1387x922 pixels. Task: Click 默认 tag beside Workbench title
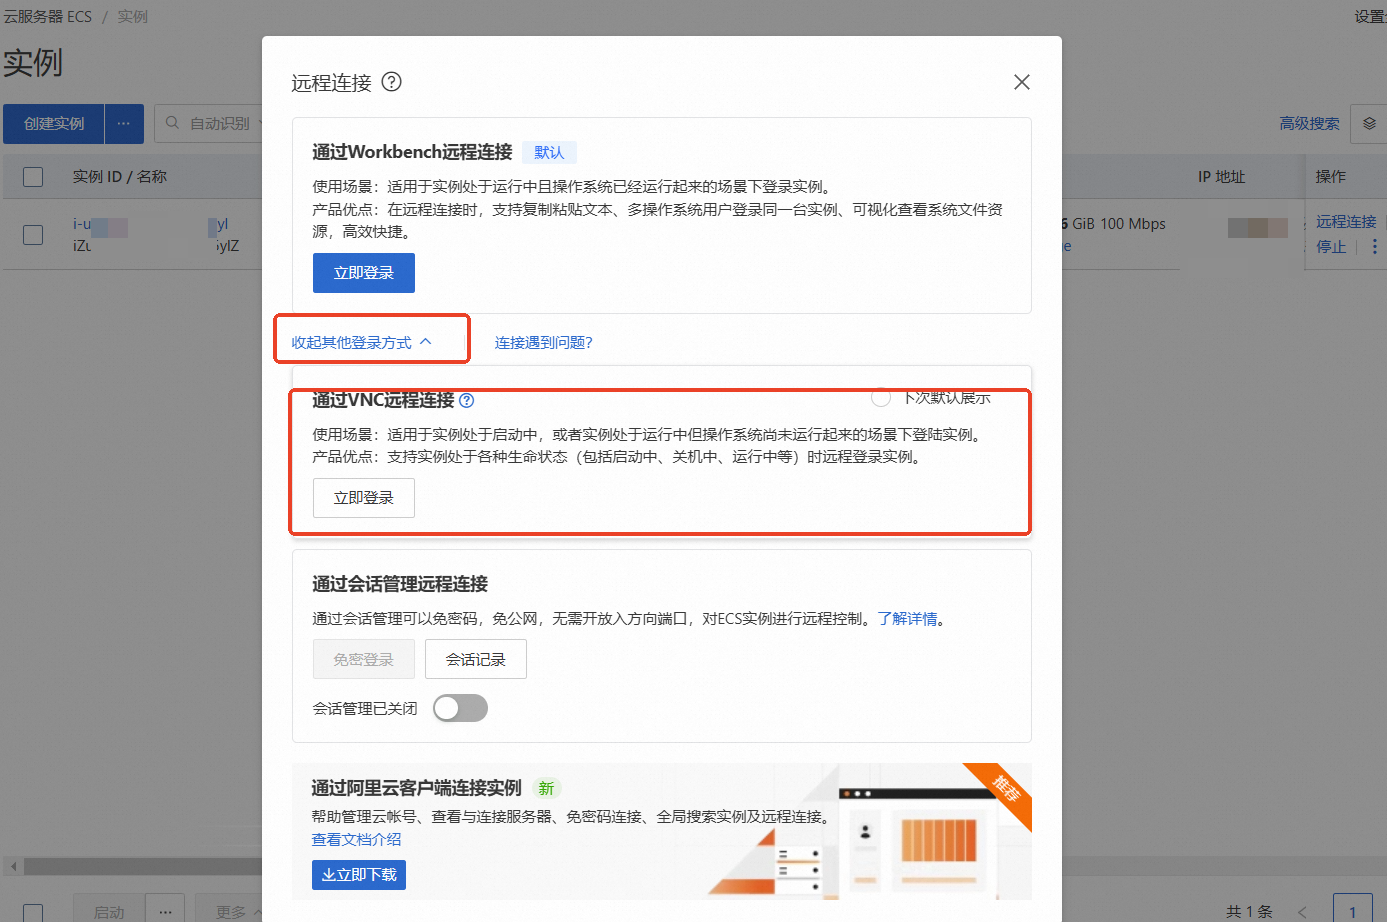click(549, 152)
